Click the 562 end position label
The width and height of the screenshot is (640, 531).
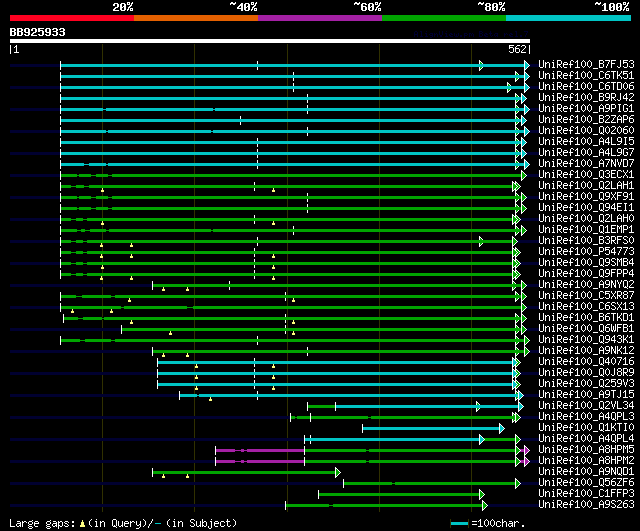click(517, 49)
